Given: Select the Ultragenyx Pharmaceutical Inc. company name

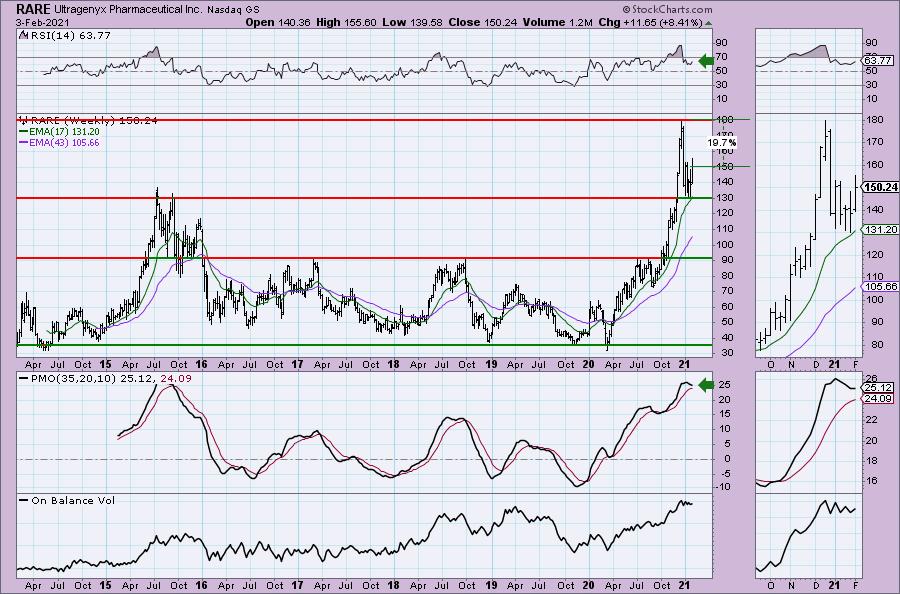Looking at the screenshot, I should tap(129, 9).
